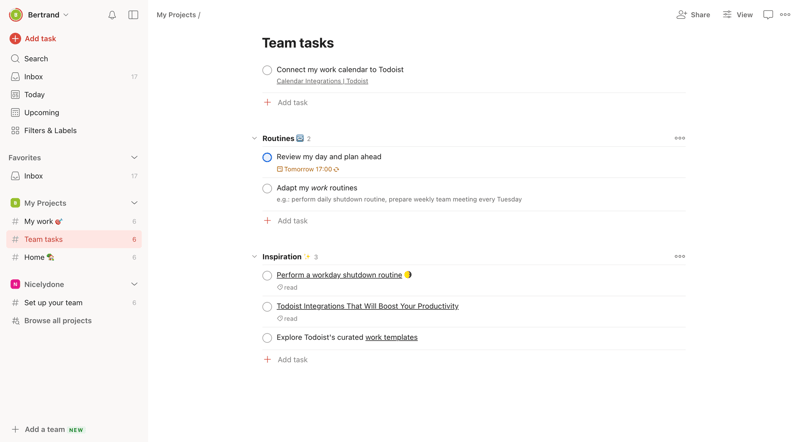This screenshot has height=442, width=800.
Task: Open Todoist Integrations That Will Boost link
Action: coord(367,306)
